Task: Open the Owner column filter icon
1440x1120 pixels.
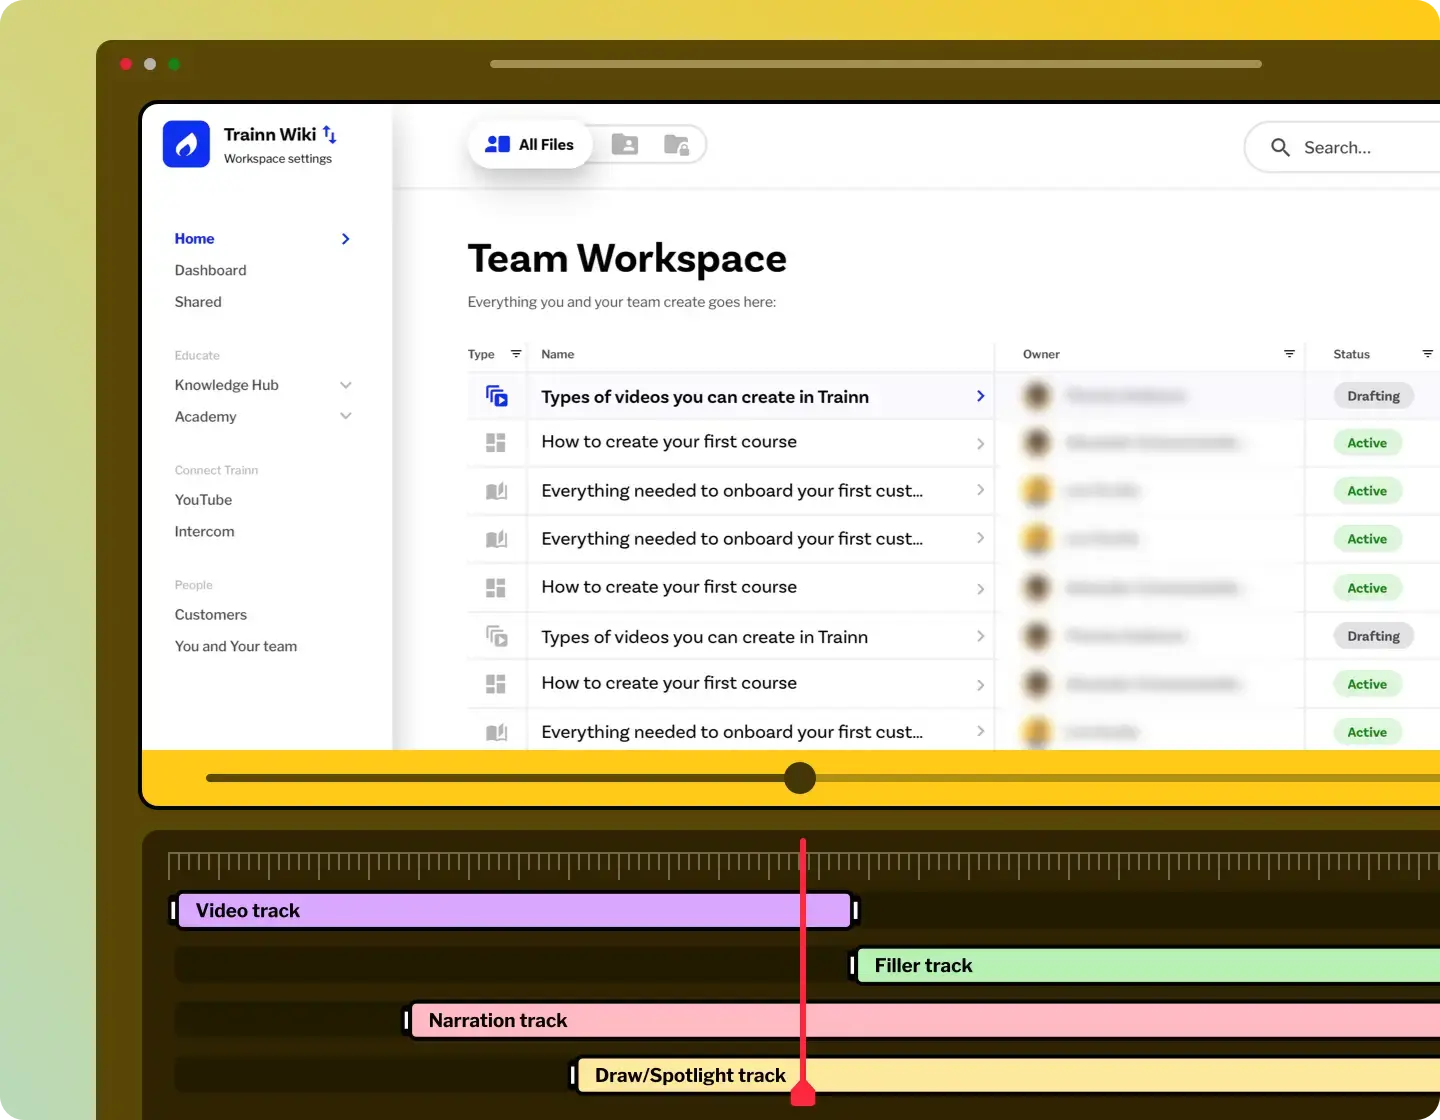Action: [x=1289, y=354]
